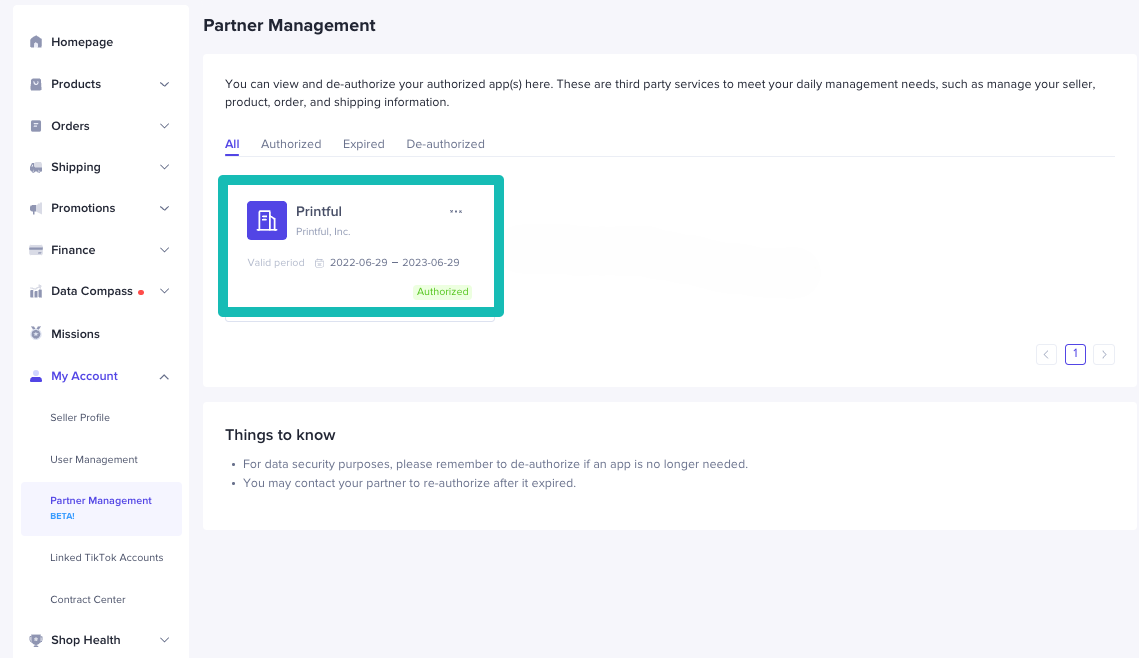Open the Contract Center page
This screenshot has width=1139, height=658.
[88, 599]
